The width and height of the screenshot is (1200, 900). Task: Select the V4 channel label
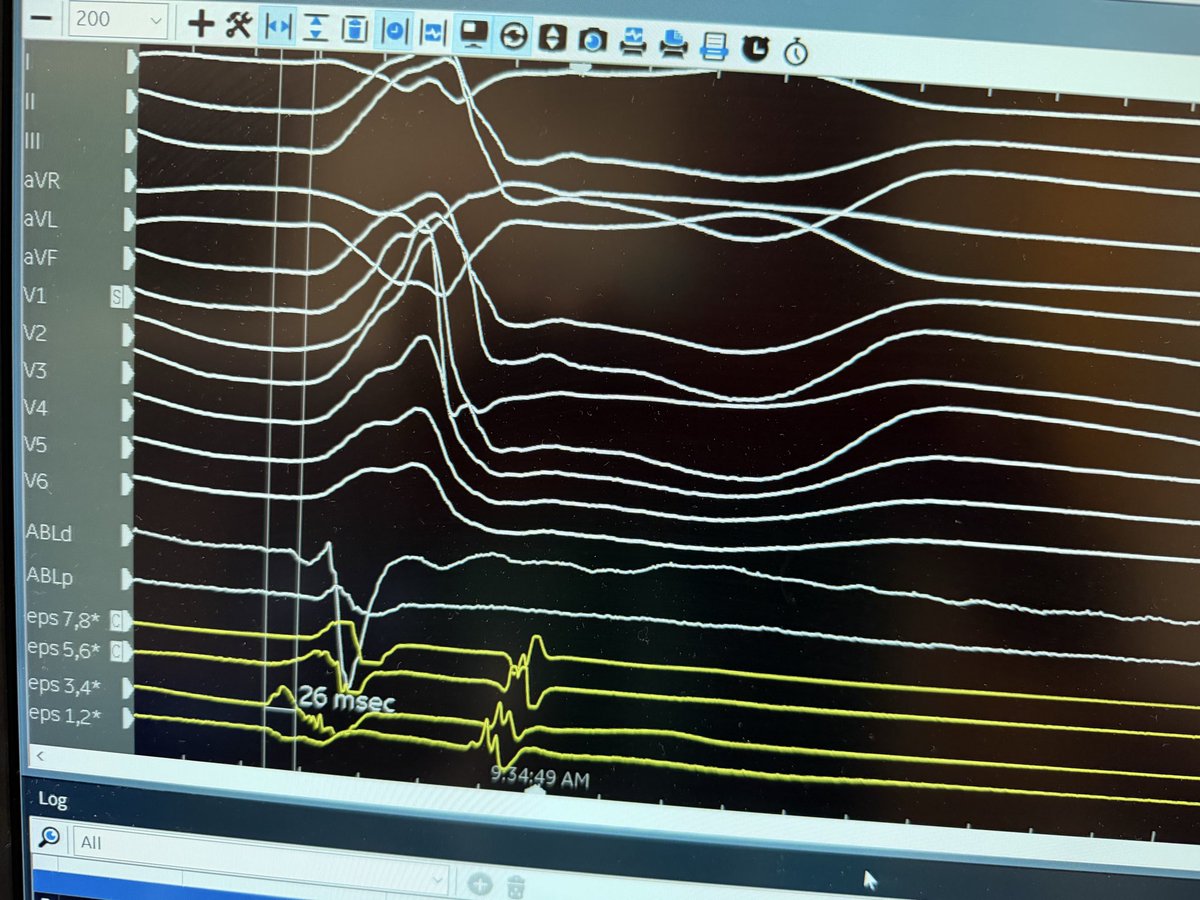pyautogui.click(x=34, y=408)
